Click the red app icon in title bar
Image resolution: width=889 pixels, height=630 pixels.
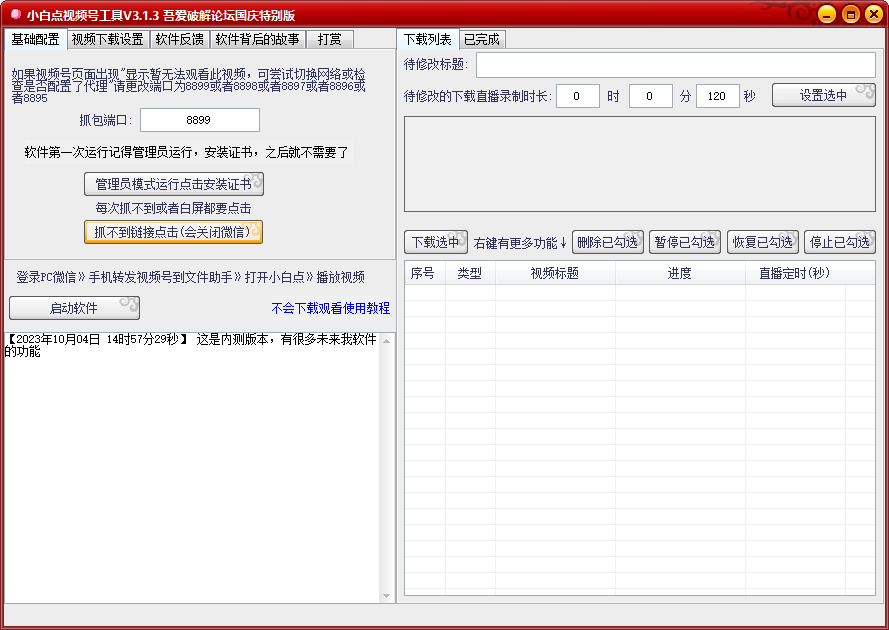15,14
